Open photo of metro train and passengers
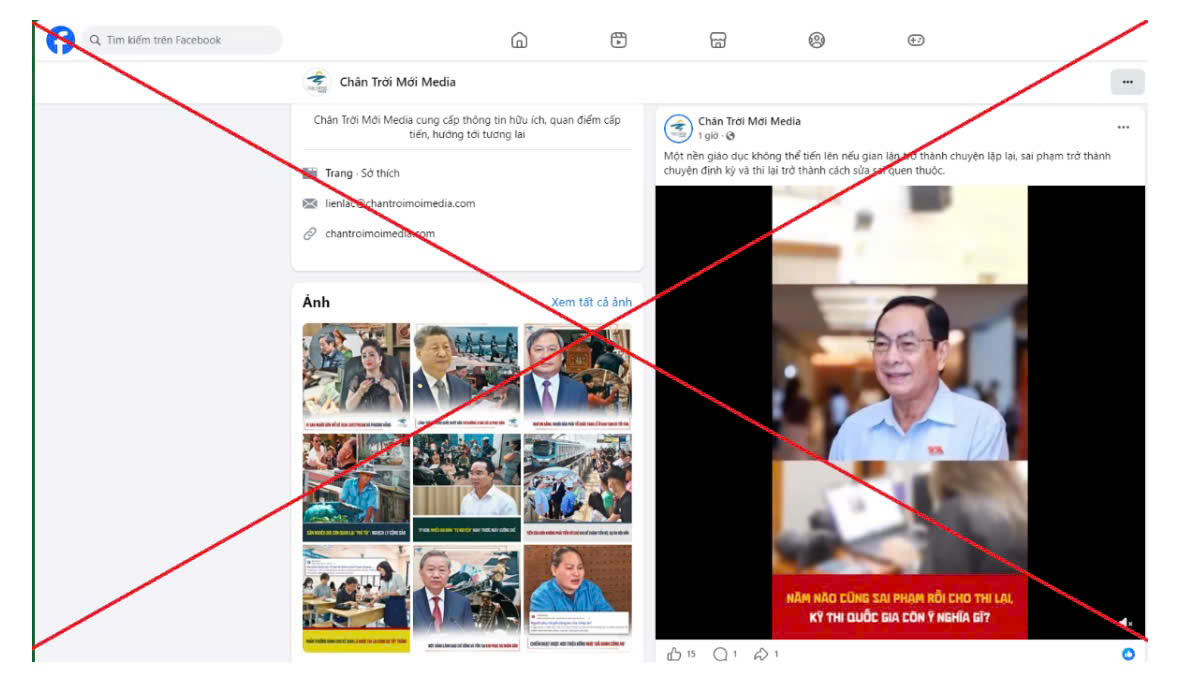This screenshot has height=695, width=1183. (577, 487)
